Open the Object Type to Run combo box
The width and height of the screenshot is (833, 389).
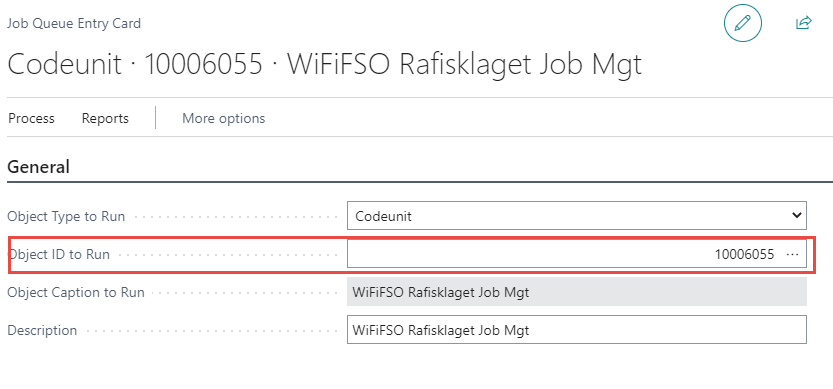tap(576, 216)
